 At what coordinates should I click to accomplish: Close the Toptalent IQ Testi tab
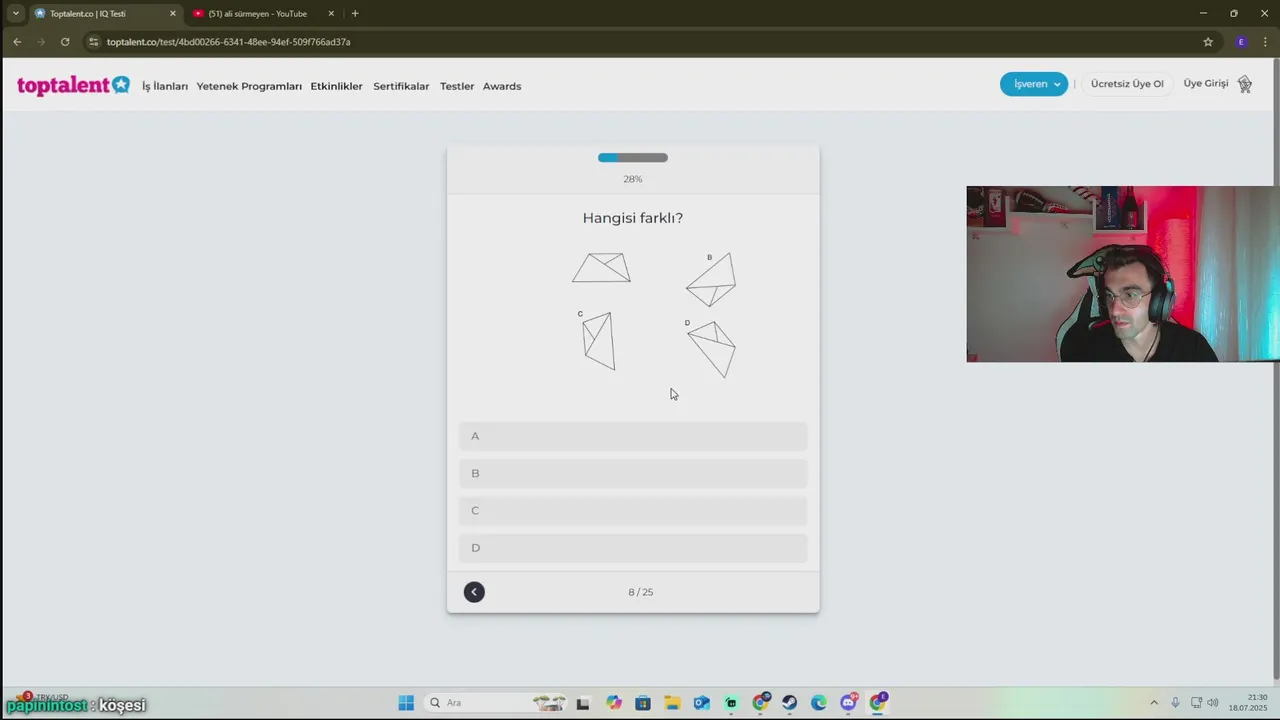coord(172,14)
